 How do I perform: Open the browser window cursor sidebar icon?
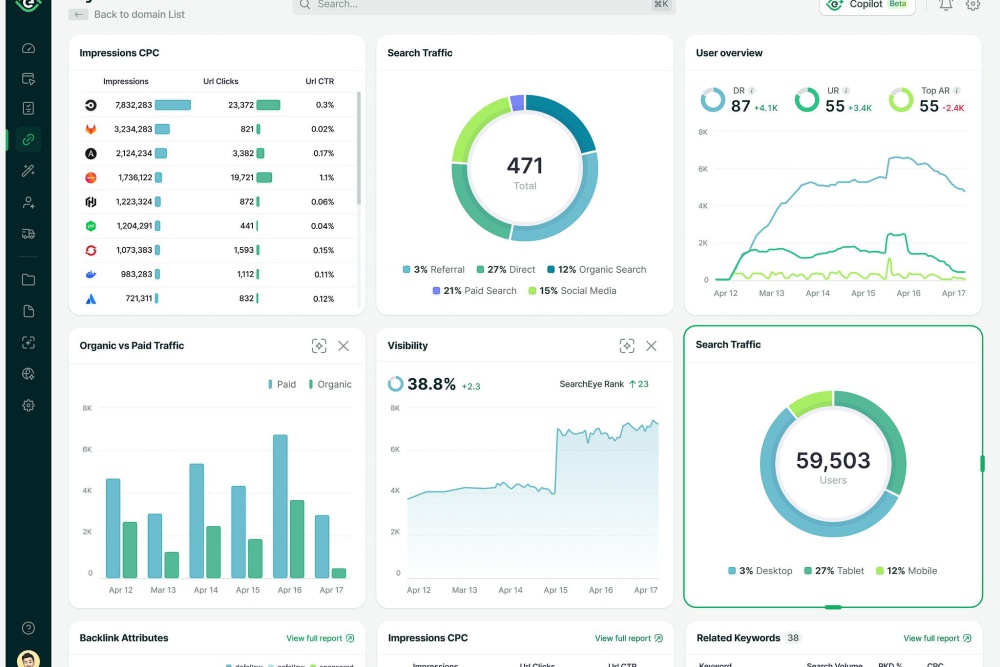28,79
